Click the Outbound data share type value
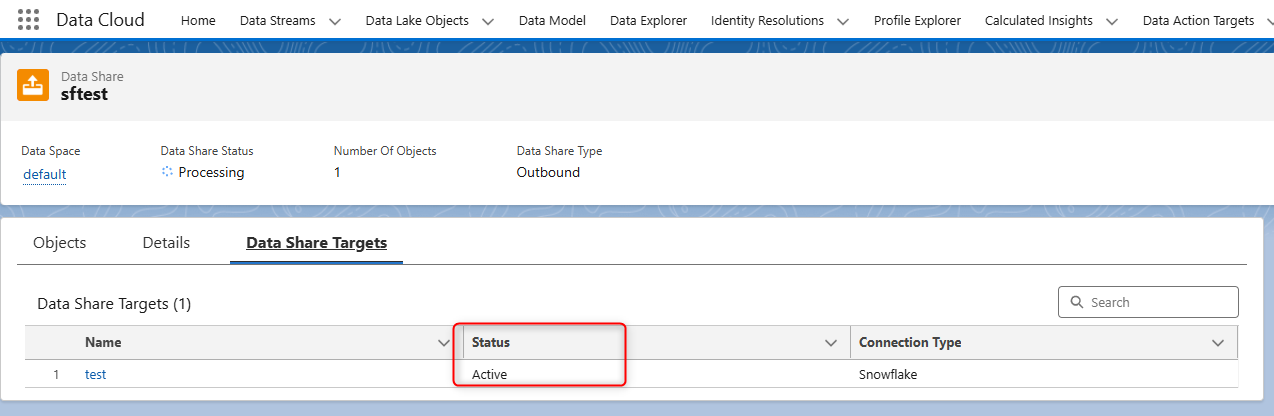The height and width of the screenshot is (416, 1274). click(548, 172)
